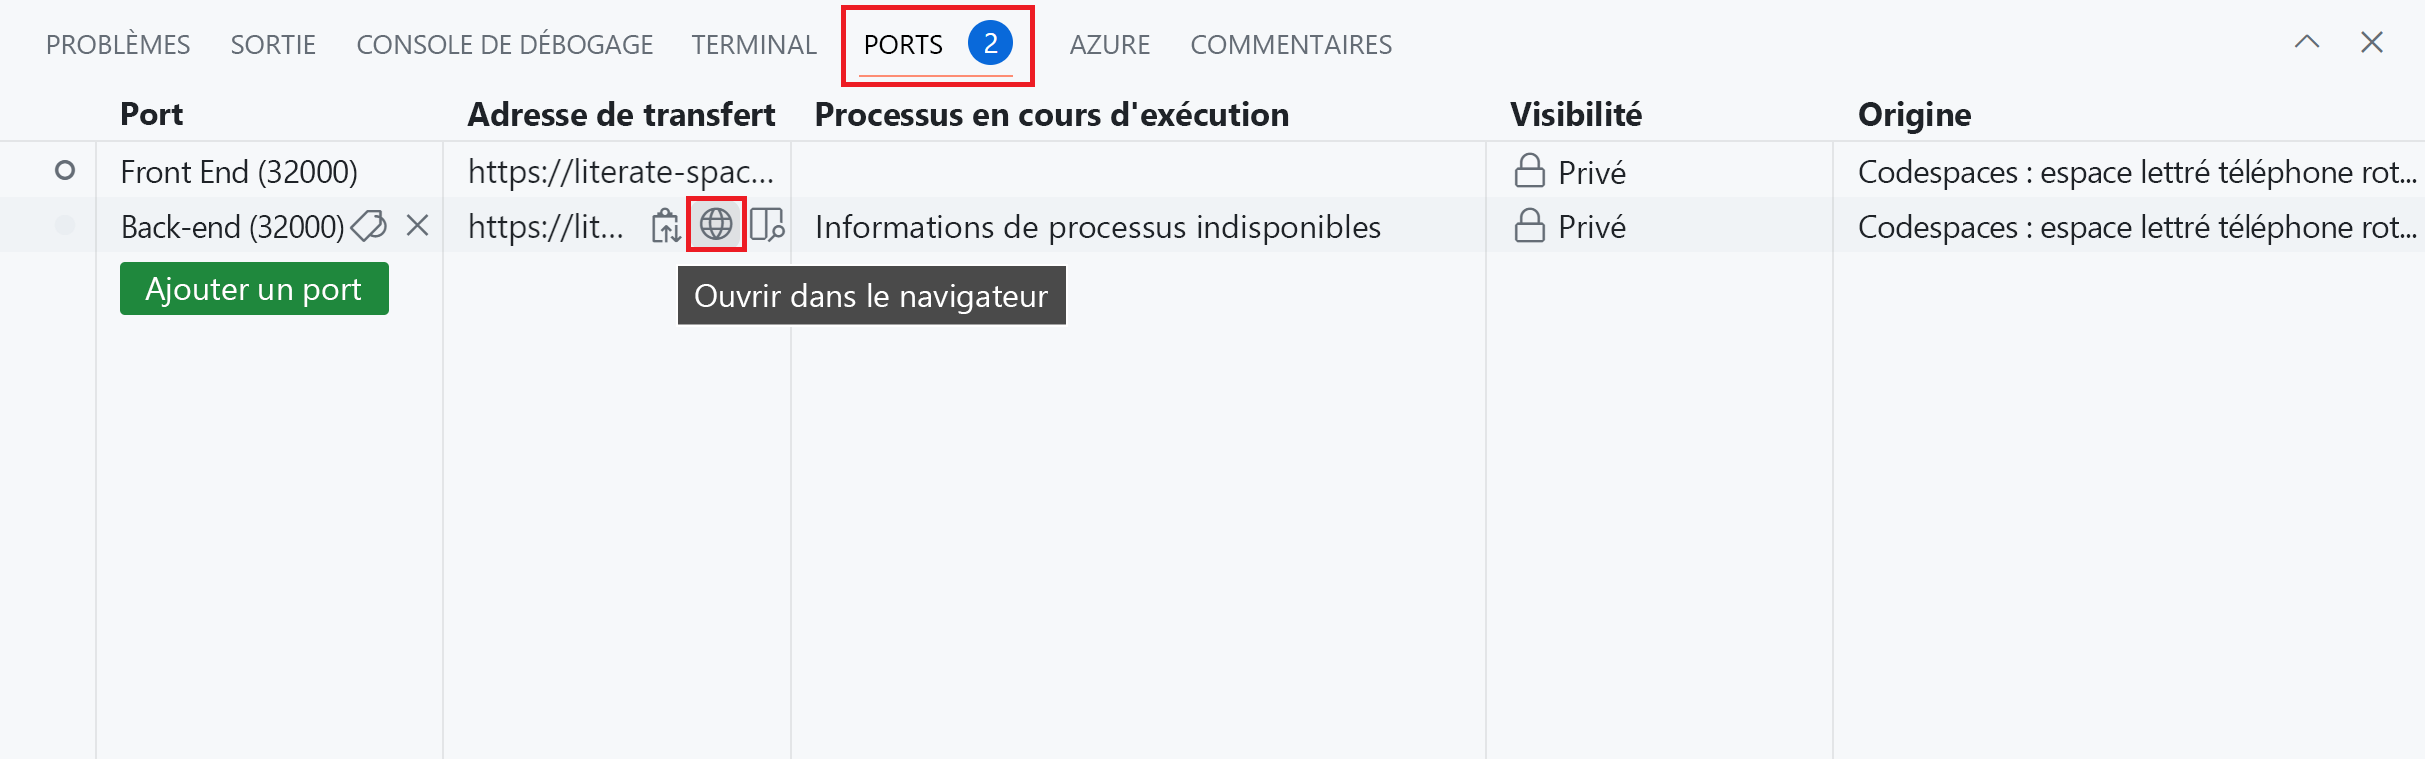Screen dimensions: 2425x759
Task: Switch to the TERMINAL tab
Action: coord(753,43)
